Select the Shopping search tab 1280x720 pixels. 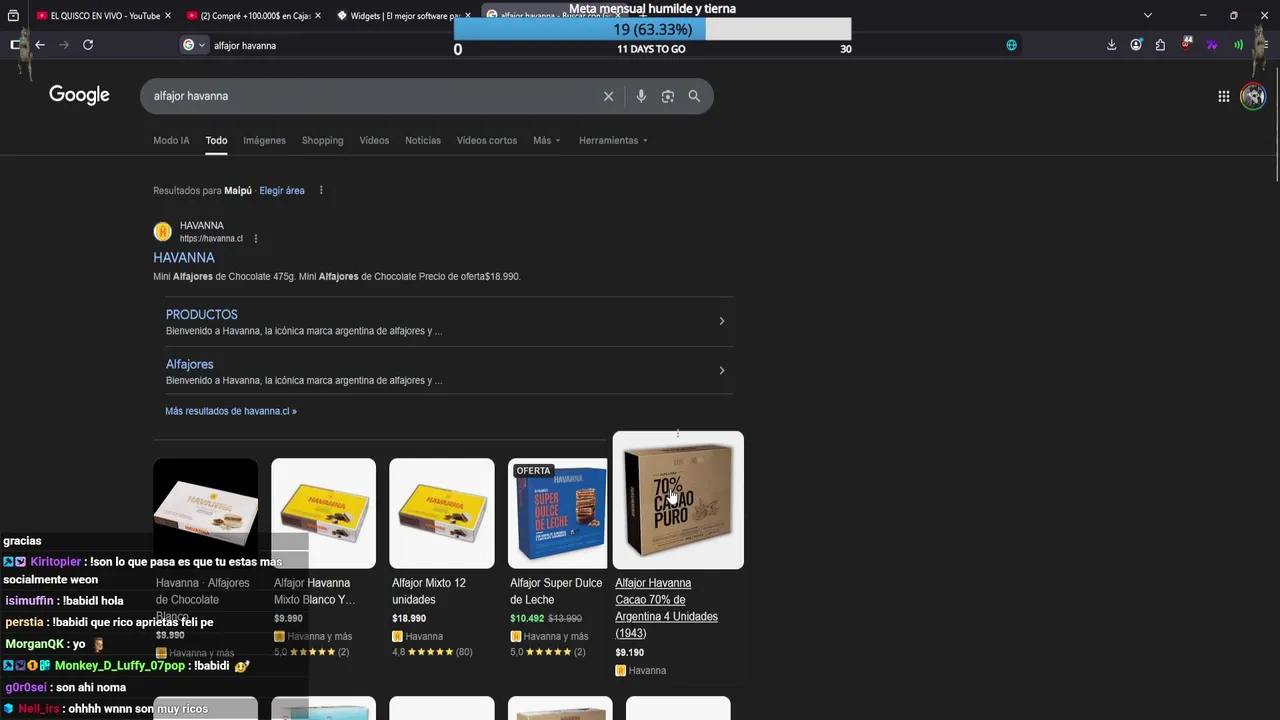tap(322, 140)
